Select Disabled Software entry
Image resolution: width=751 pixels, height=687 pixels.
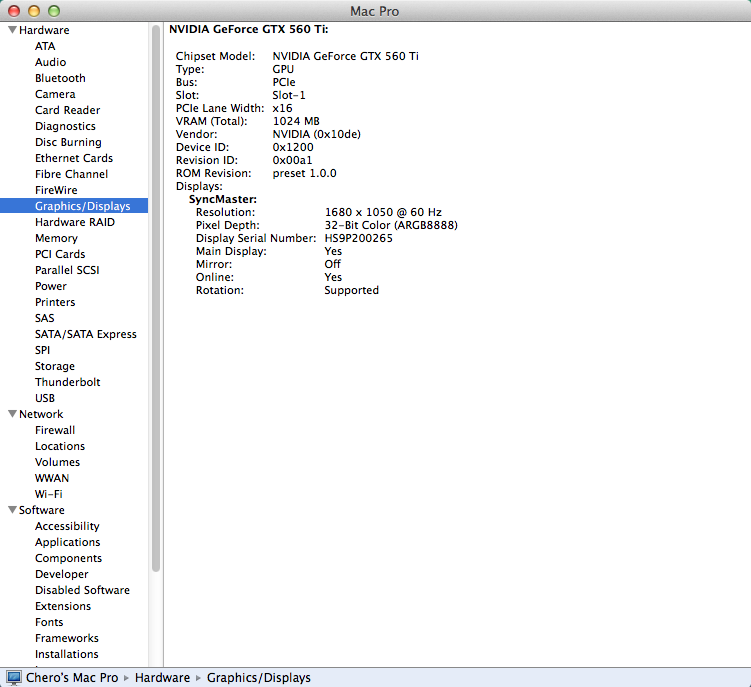pyautogui.click(x=82, y=590)
